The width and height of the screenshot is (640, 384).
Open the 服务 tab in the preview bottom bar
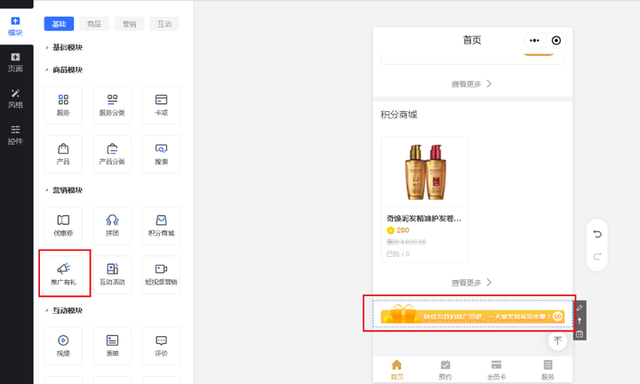(x=548, y=370)
